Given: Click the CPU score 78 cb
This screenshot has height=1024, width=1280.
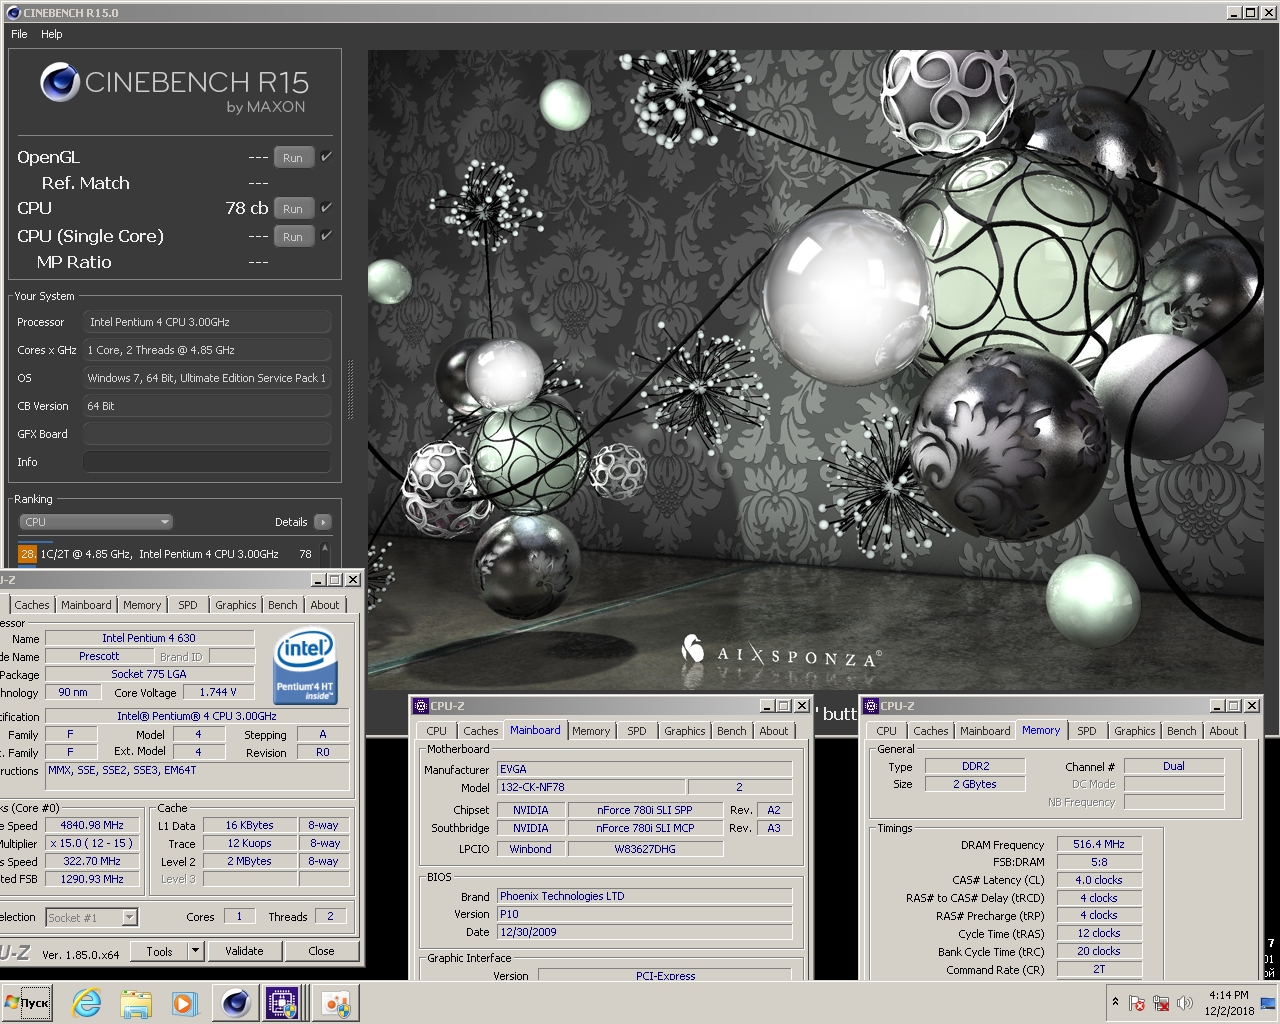Looking at the screenshot, I should (x=246, y=208).
